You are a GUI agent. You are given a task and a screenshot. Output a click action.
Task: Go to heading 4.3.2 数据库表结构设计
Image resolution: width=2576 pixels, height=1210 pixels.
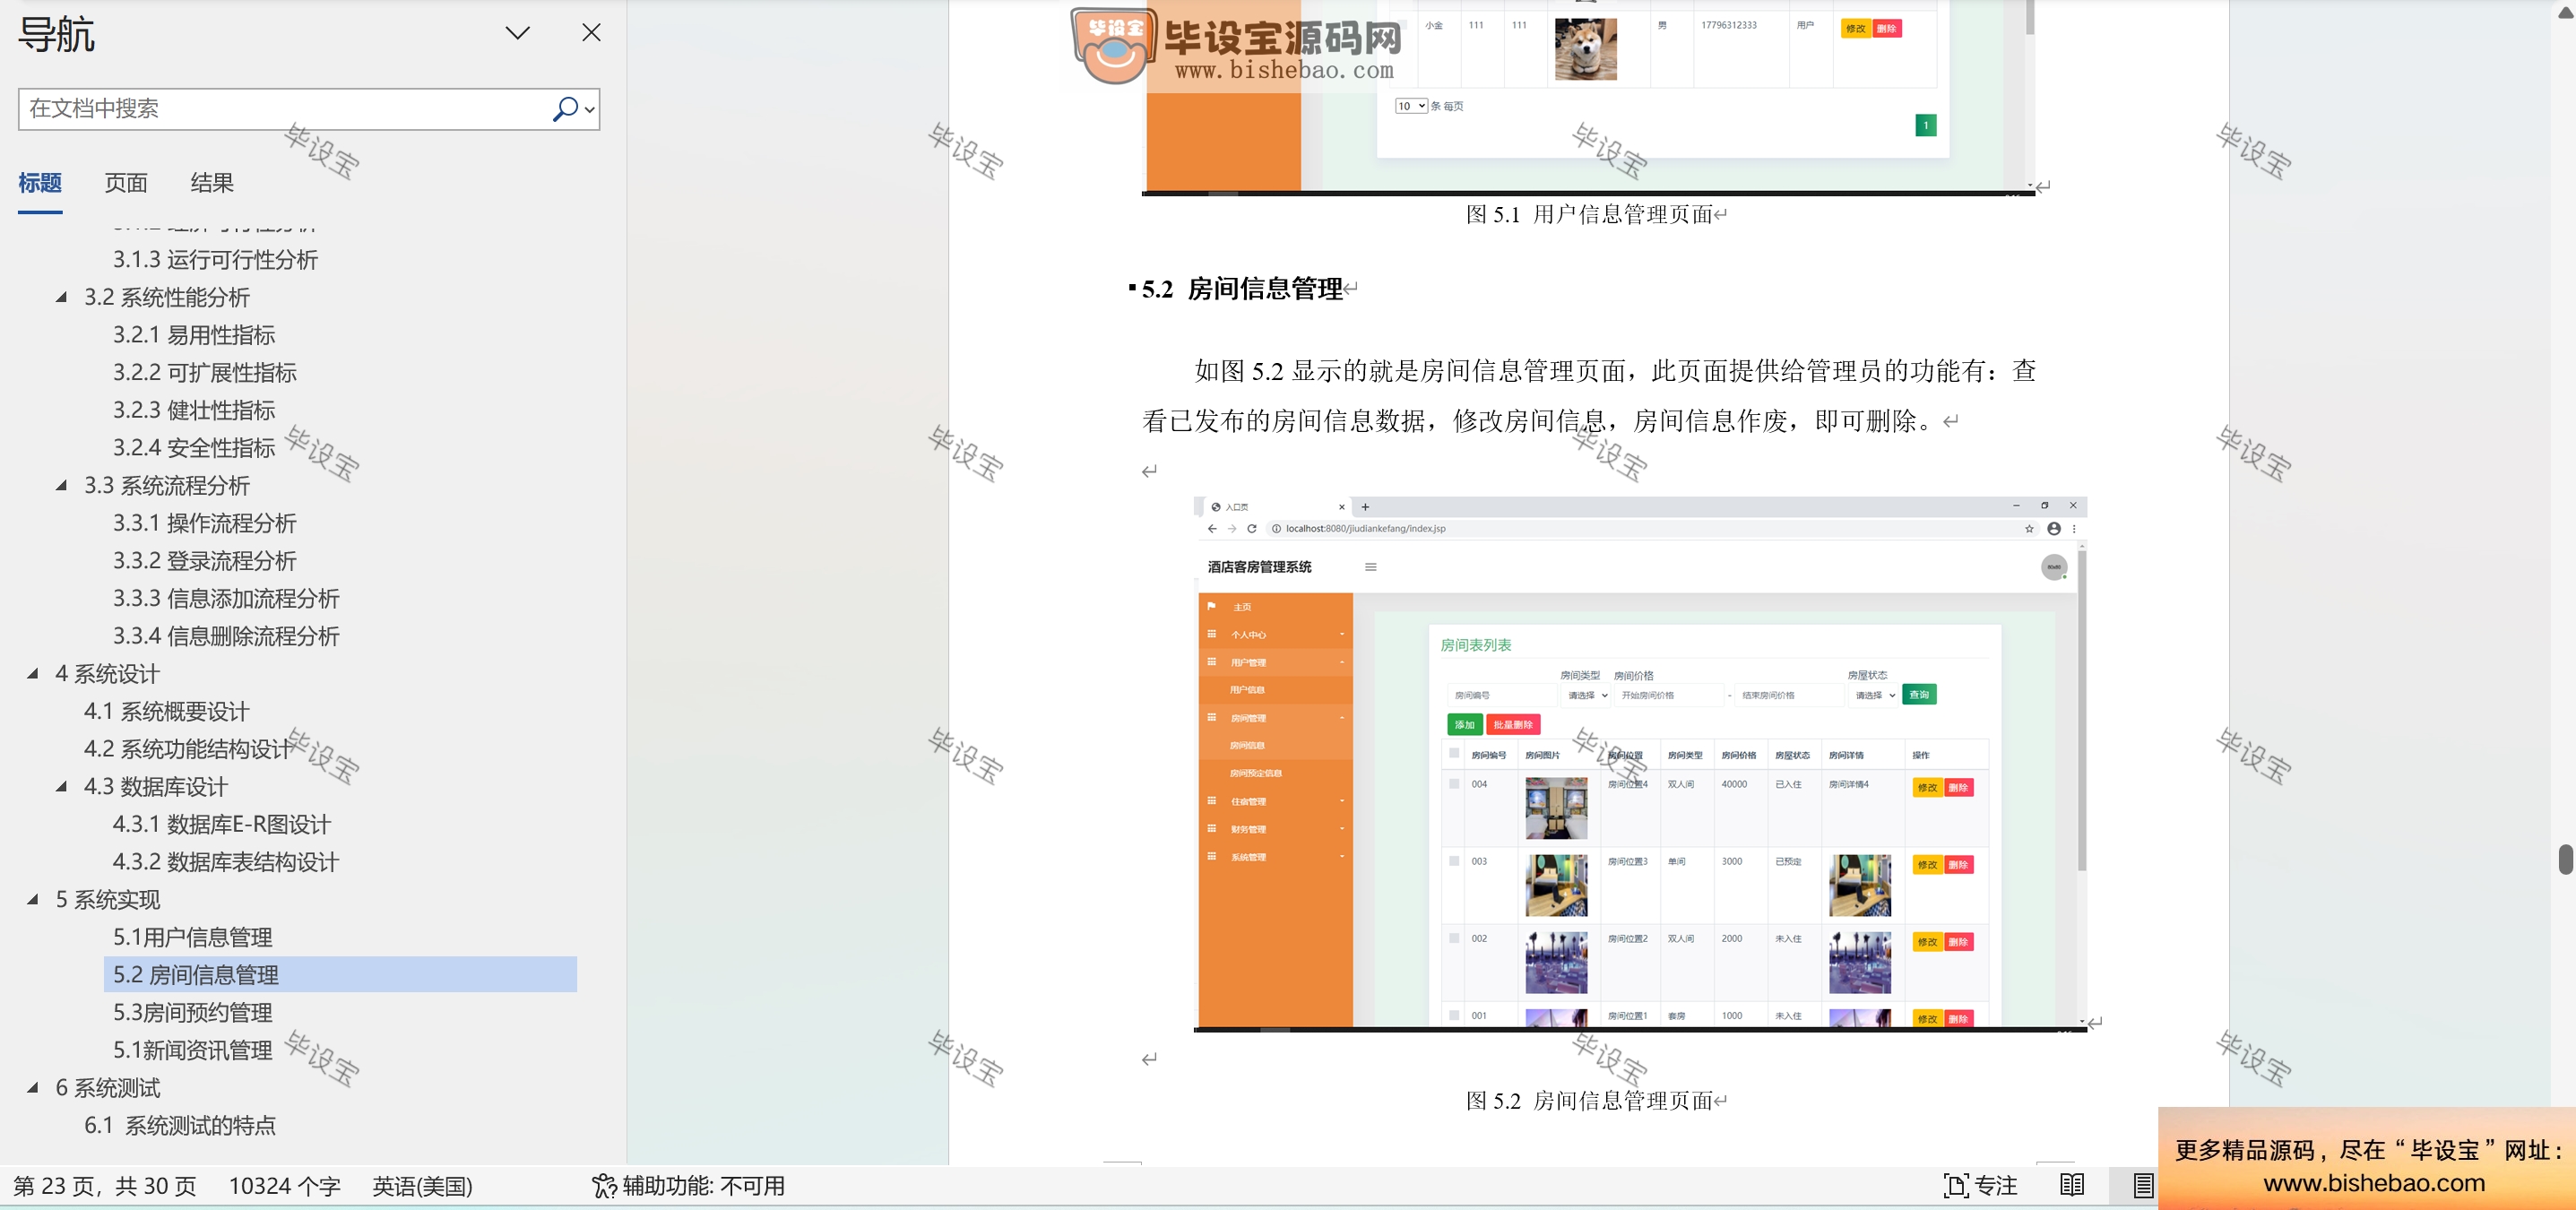pos(226,862)
